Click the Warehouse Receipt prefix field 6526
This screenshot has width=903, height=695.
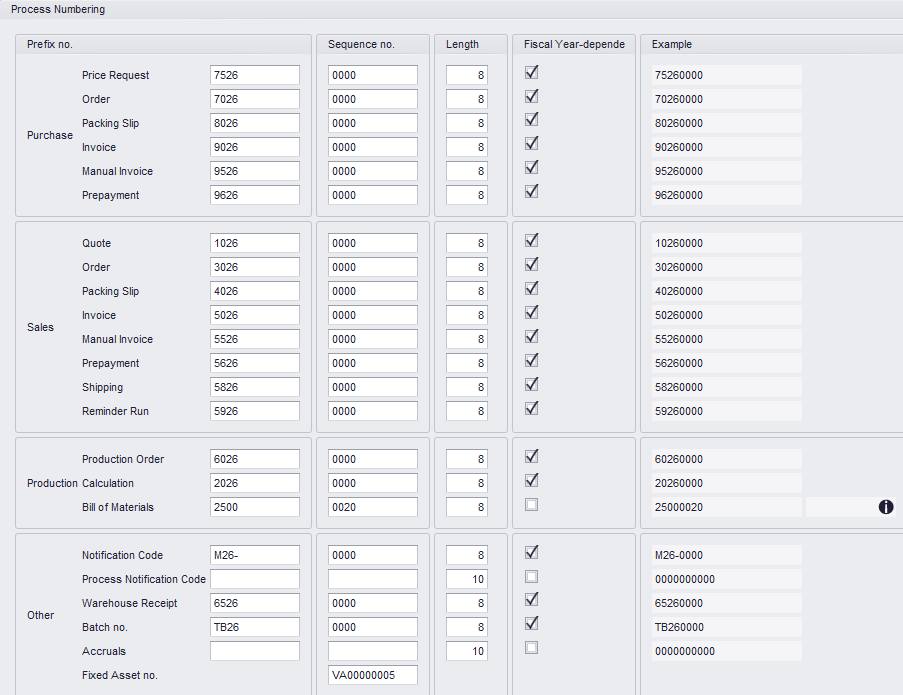tap(255, 603)
